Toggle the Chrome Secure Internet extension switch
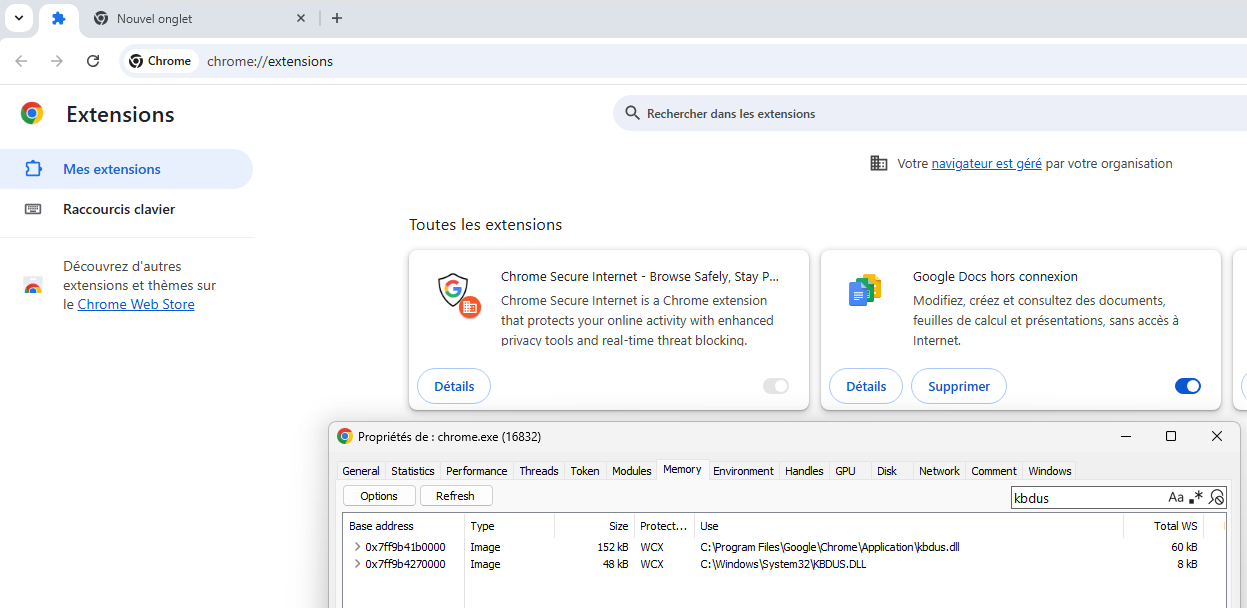This screenshot has height=608, width=1247. click(776, 386)
